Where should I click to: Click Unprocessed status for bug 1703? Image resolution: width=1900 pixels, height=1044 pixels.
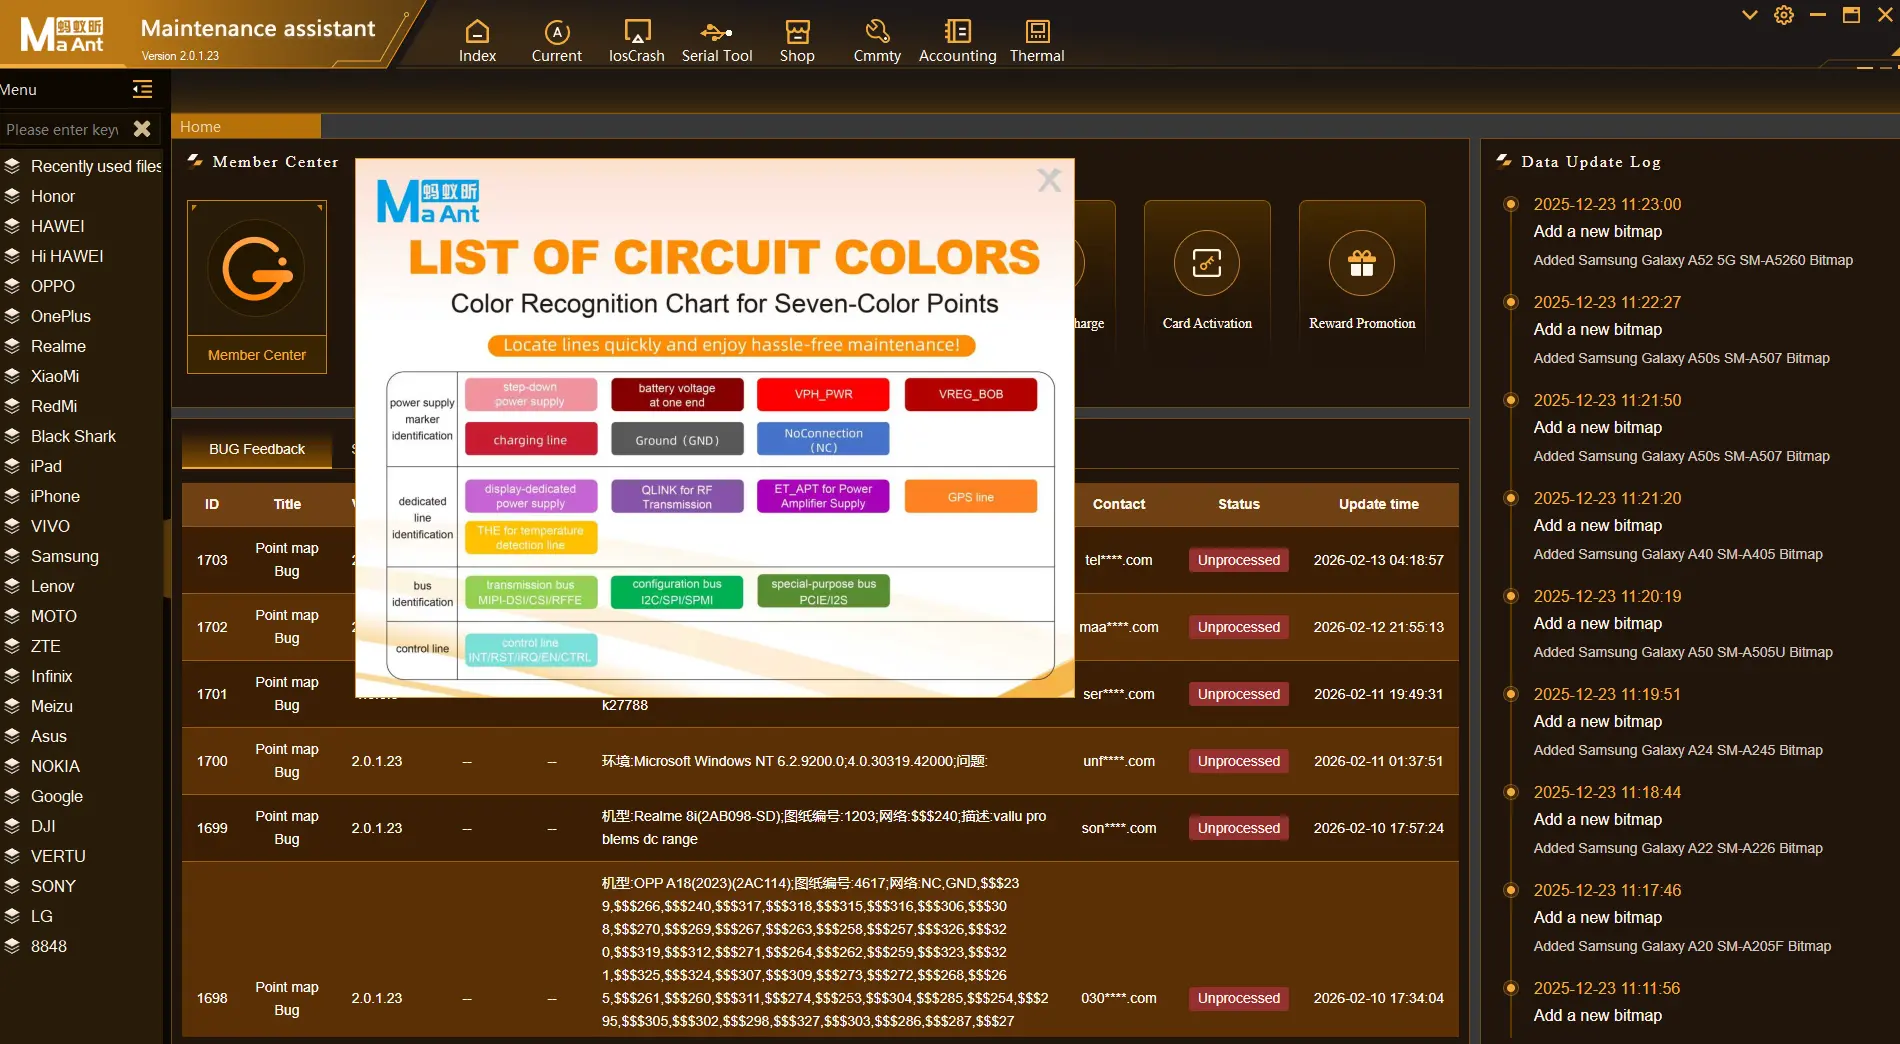click(1238, 560)
